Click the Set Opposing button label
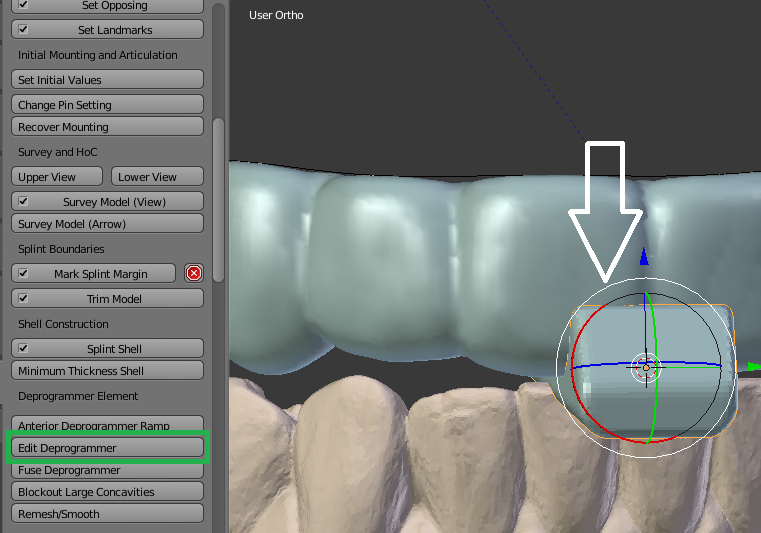The image size is (761, 533). click(x=115, y=5)
